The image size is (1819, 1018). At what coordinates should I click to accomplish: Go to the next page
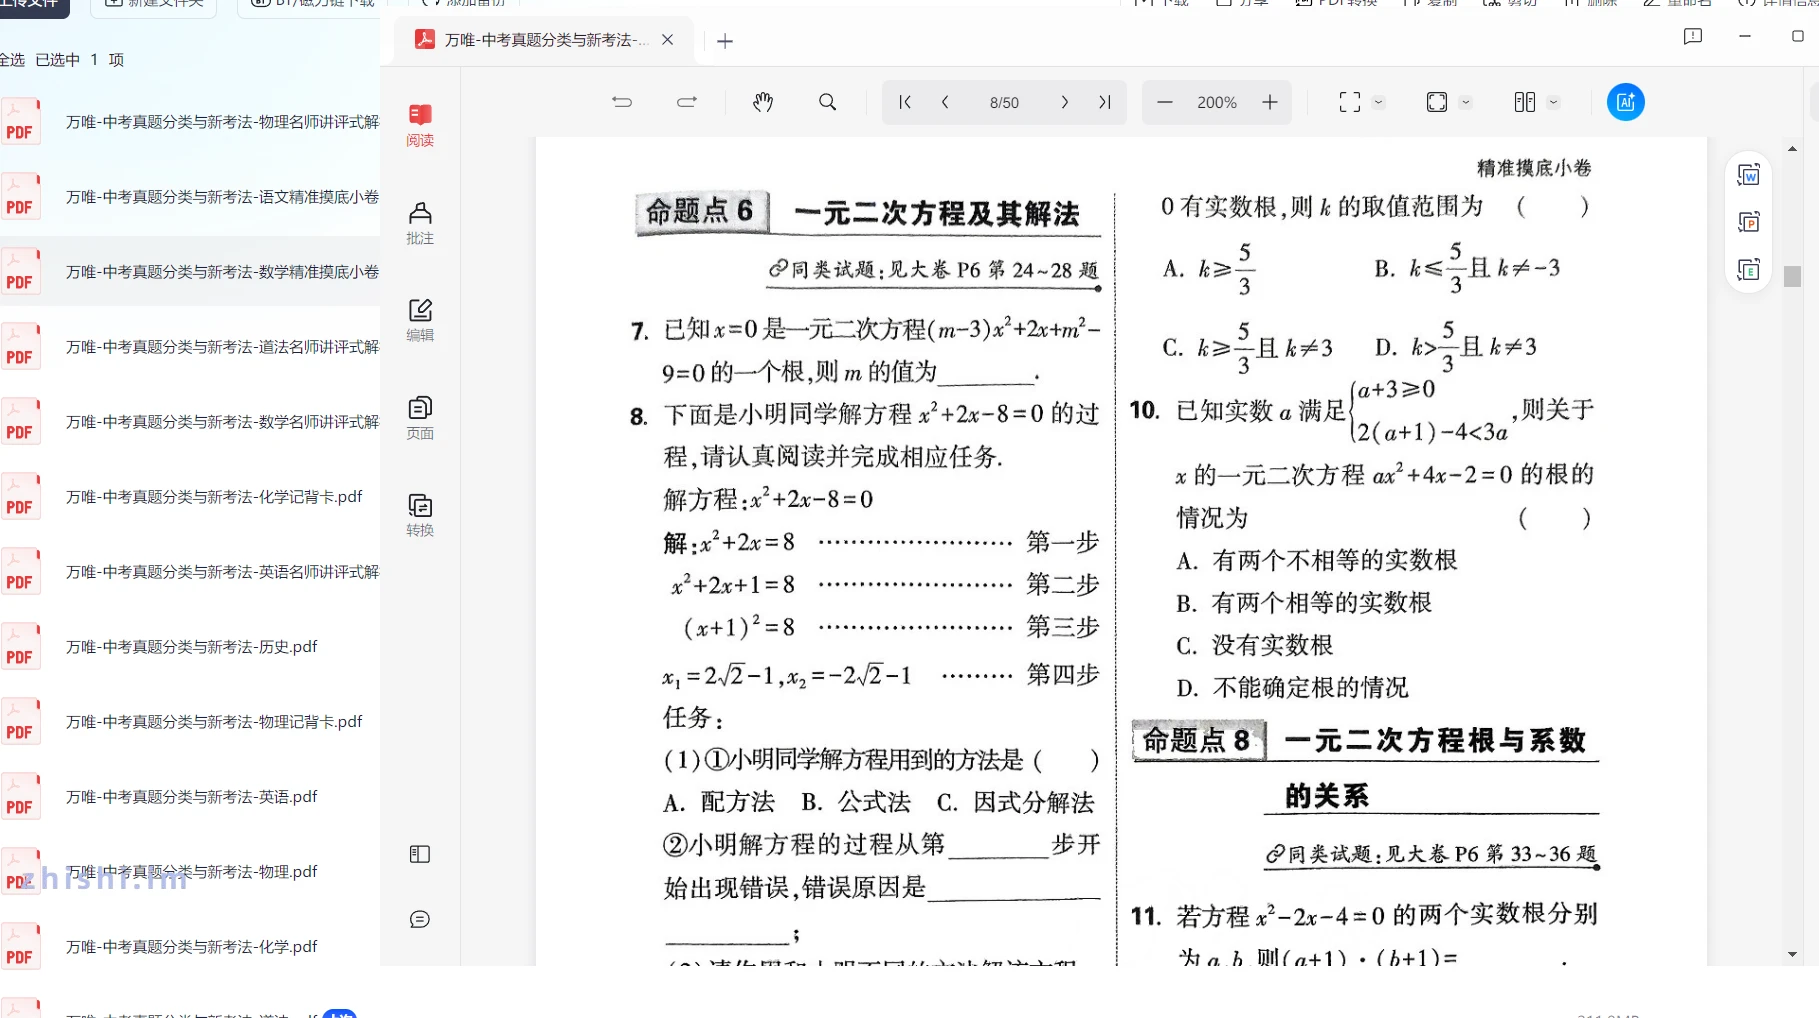[x=1065, y=102]
